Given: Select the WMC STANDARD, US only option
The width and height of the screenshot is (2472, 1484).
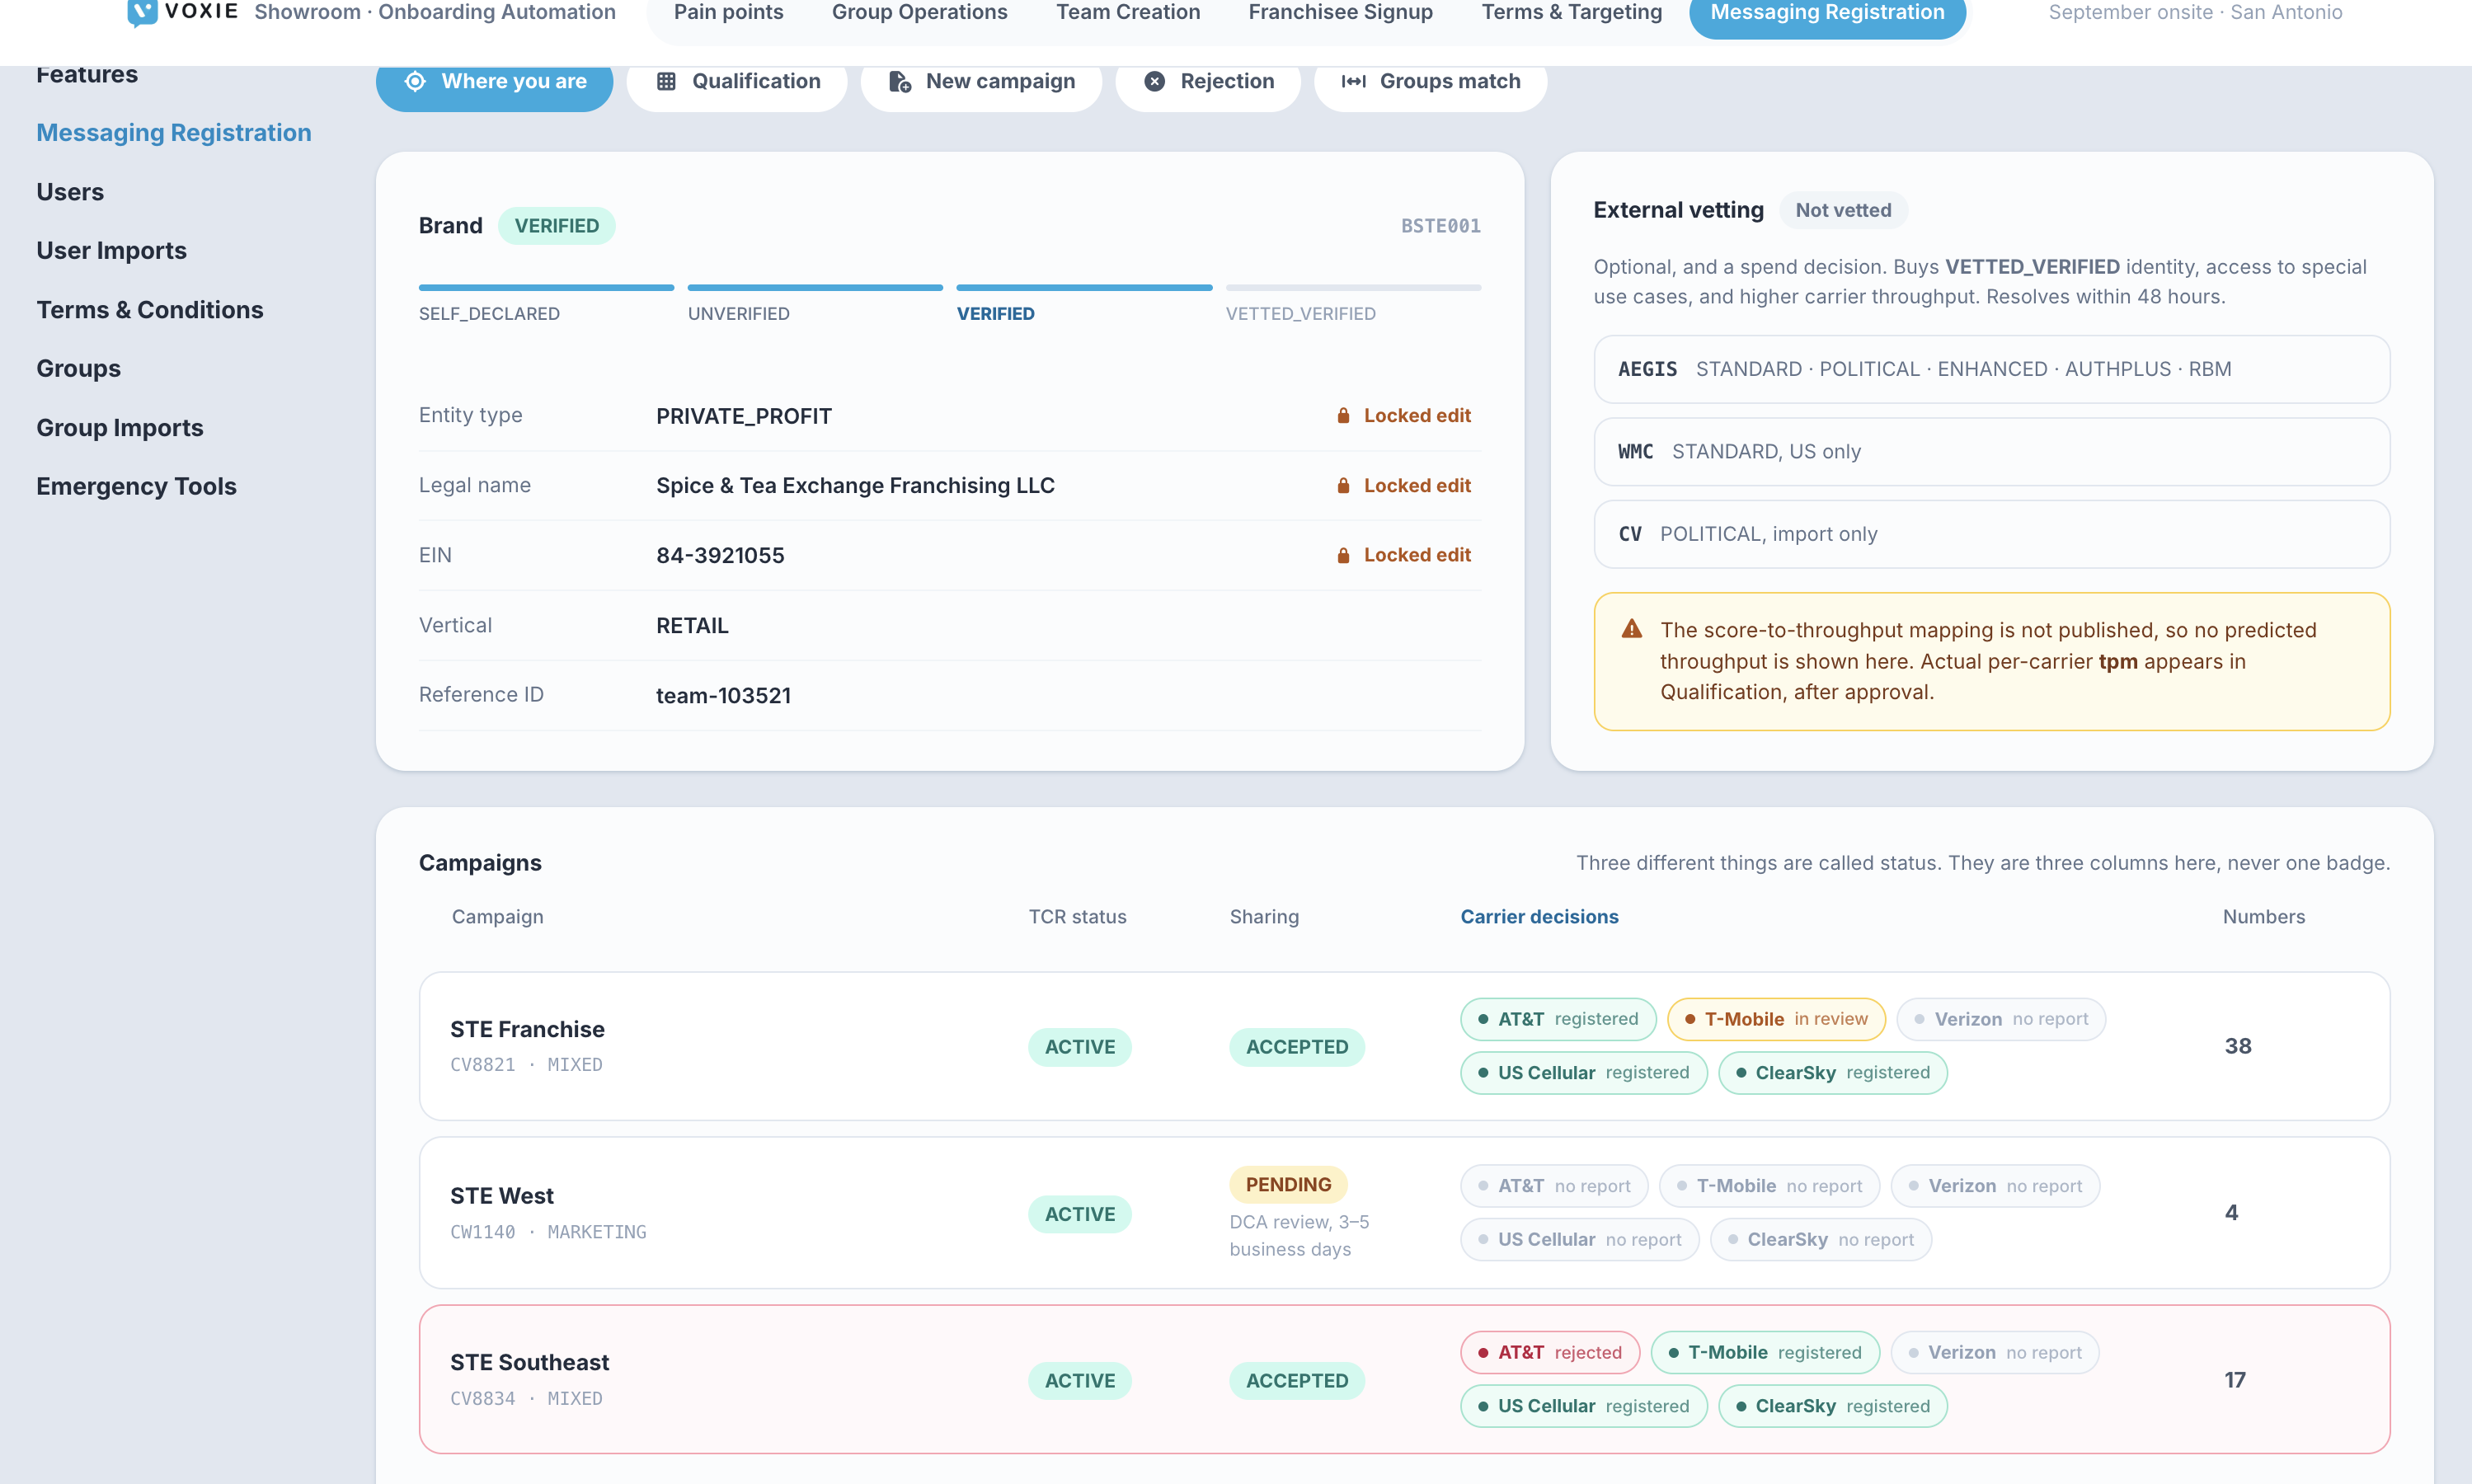Looking at the screenshot, I should point(1991,452).
